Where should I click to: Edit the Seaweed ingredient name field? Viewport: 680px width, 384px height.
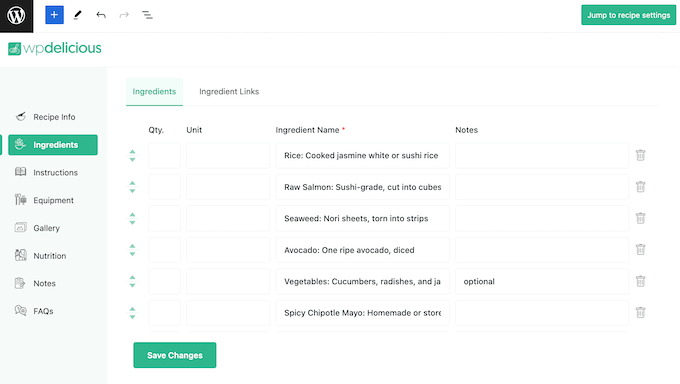[363, 218]
